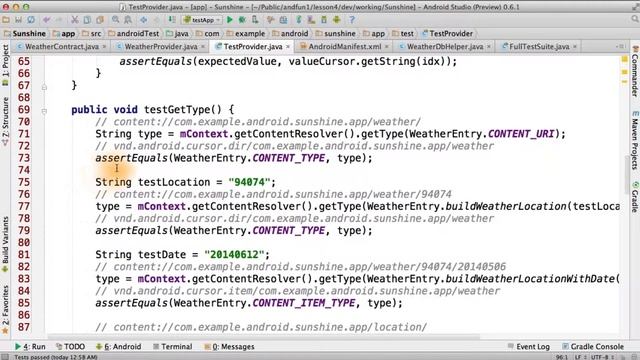This screenshot has height=360, width=640.
Task: Close the WeatherContract.java tab
Action: click(104, 47)
